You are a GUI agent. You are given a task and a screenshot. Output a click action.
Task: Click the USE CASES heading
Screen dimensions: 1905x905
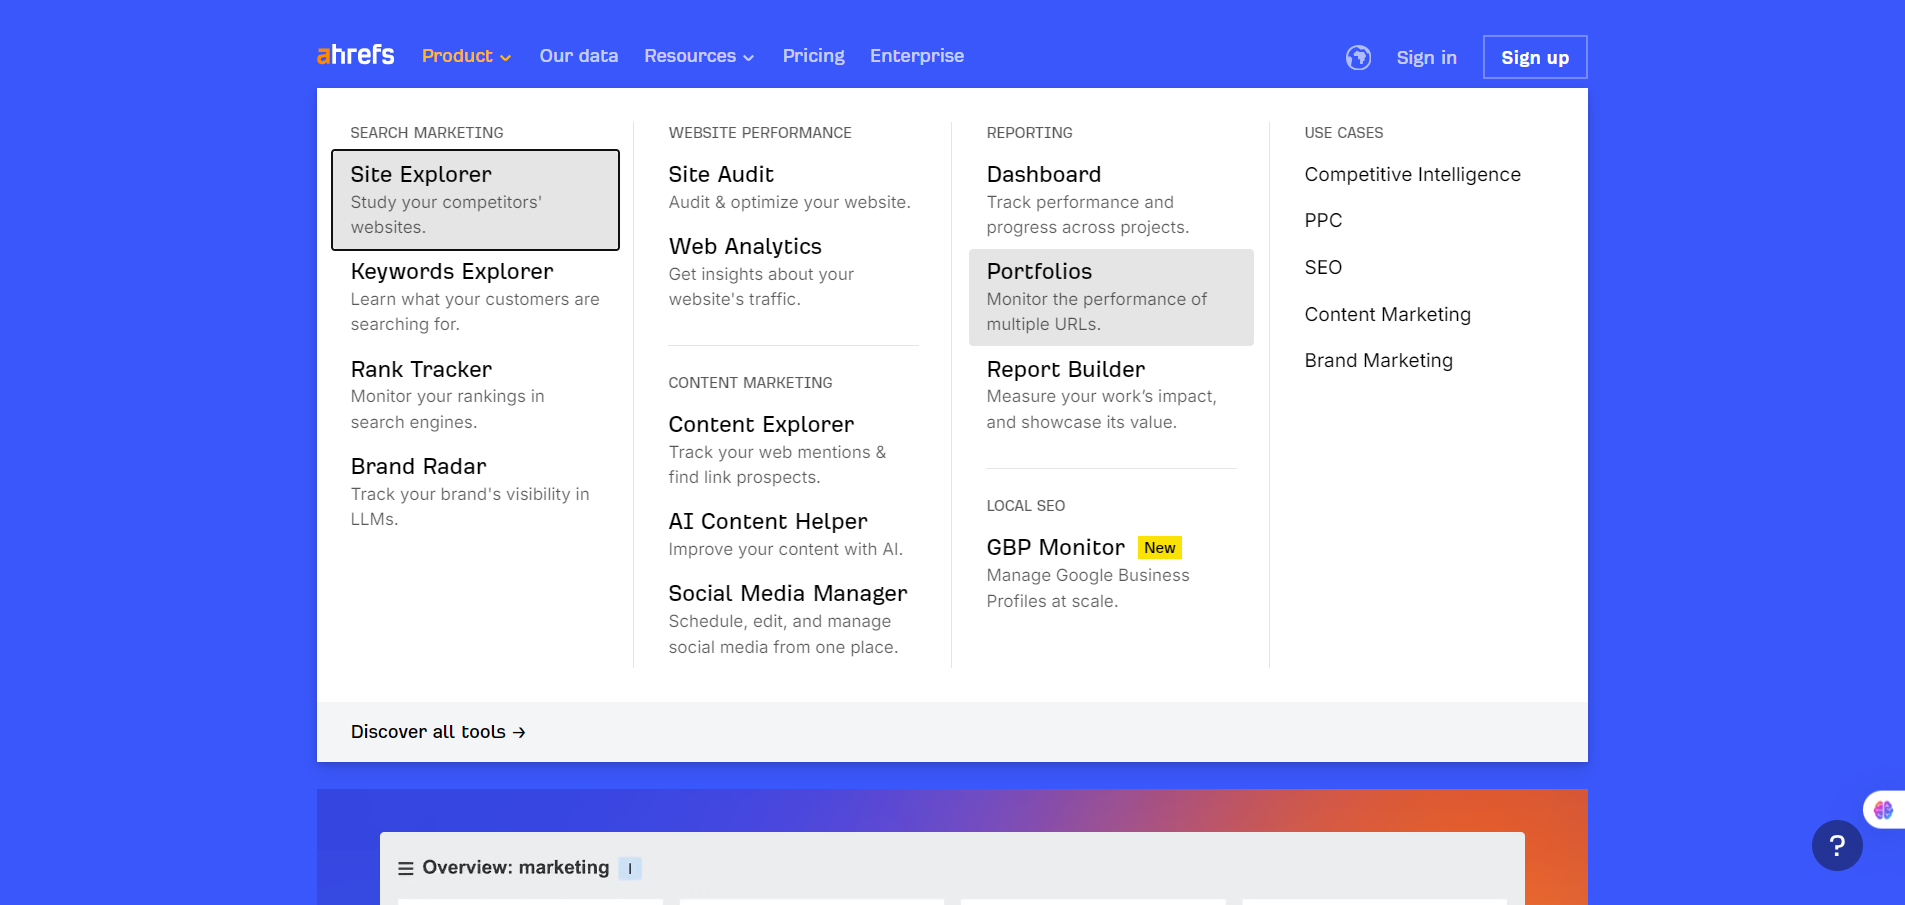(1344, 133)
